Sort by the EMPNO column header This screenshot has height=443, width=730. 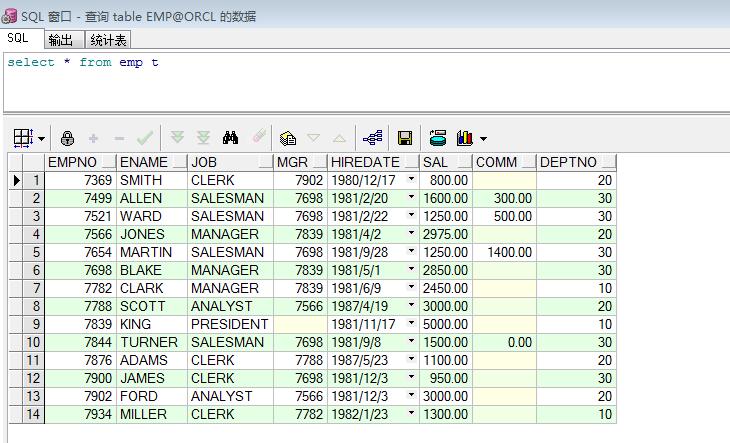coord(80,162)
